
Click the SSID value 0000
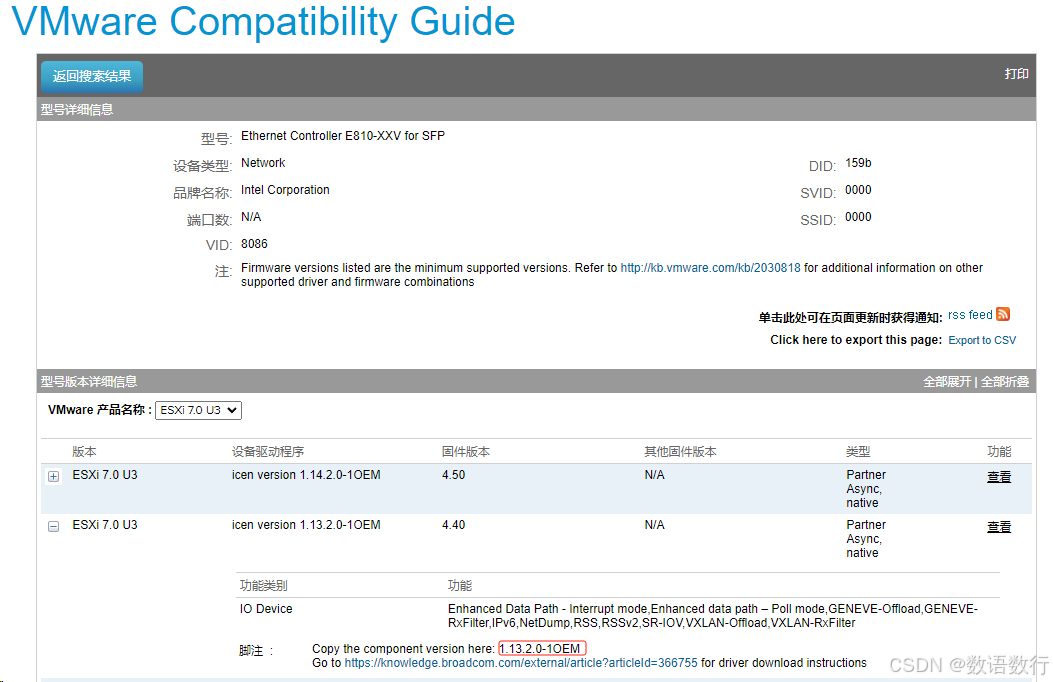click(858, 217)
